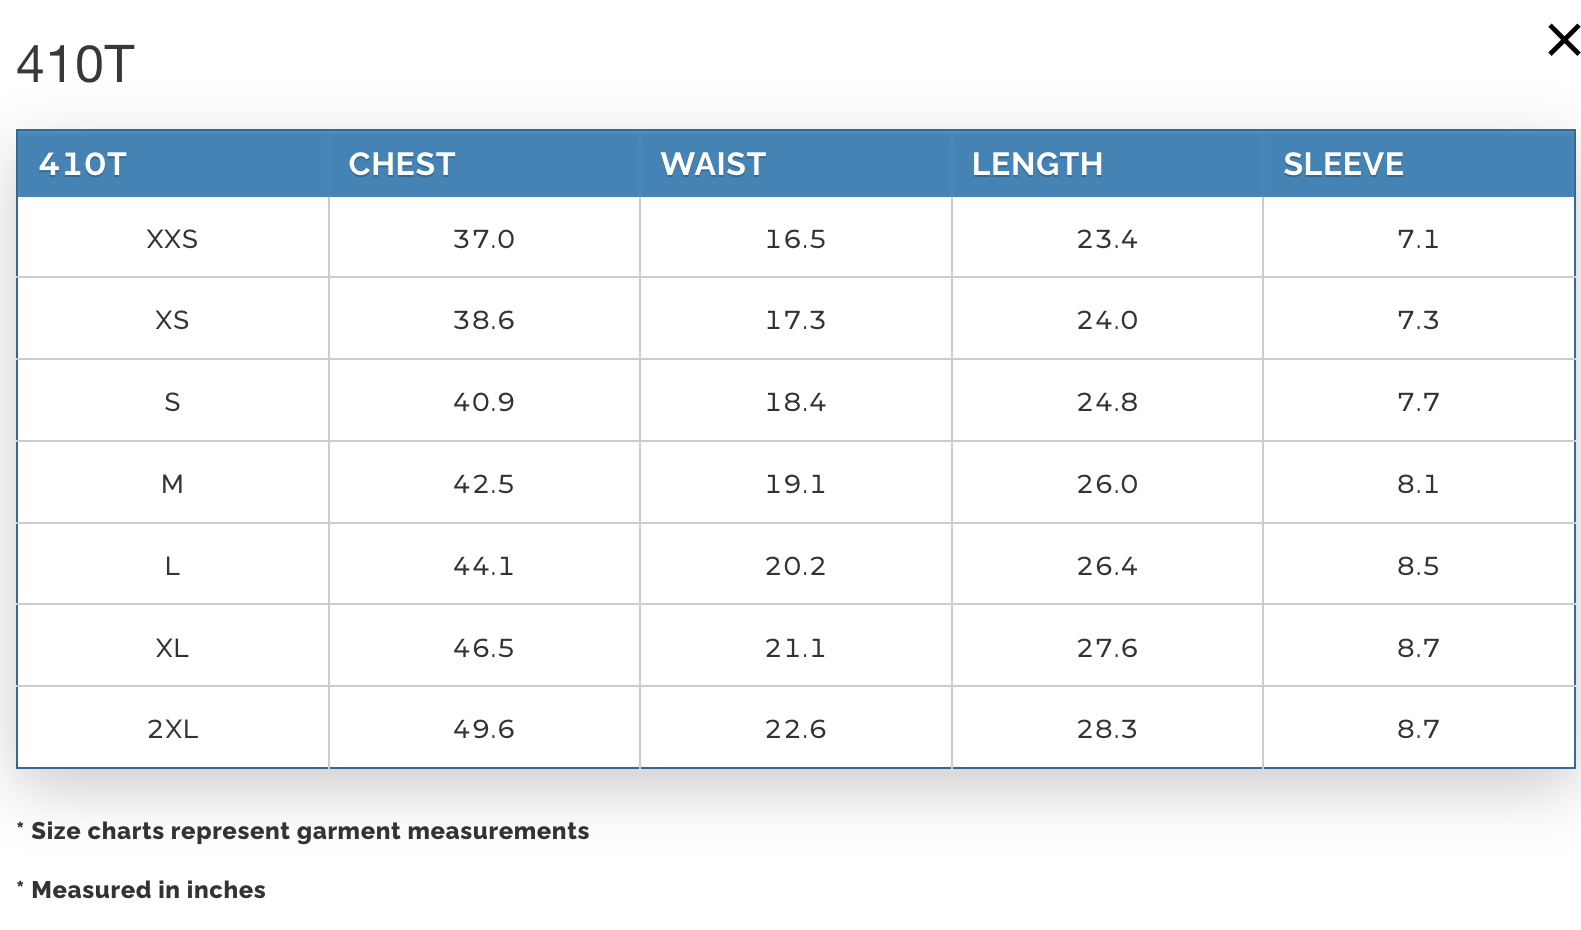Image resolution: width=1581 pixels, height=930 pixels.
Task: Select the XXS size row label
Action: (172, 239)
